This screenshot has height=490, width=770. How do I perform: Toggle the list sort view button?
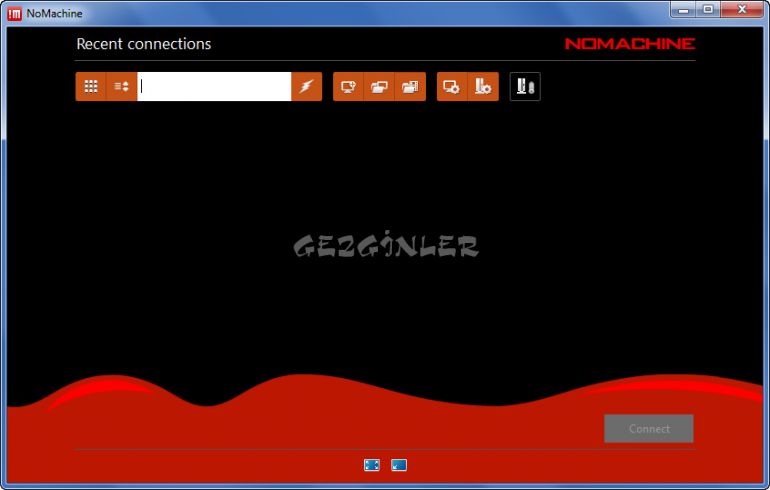pos(122,87)
